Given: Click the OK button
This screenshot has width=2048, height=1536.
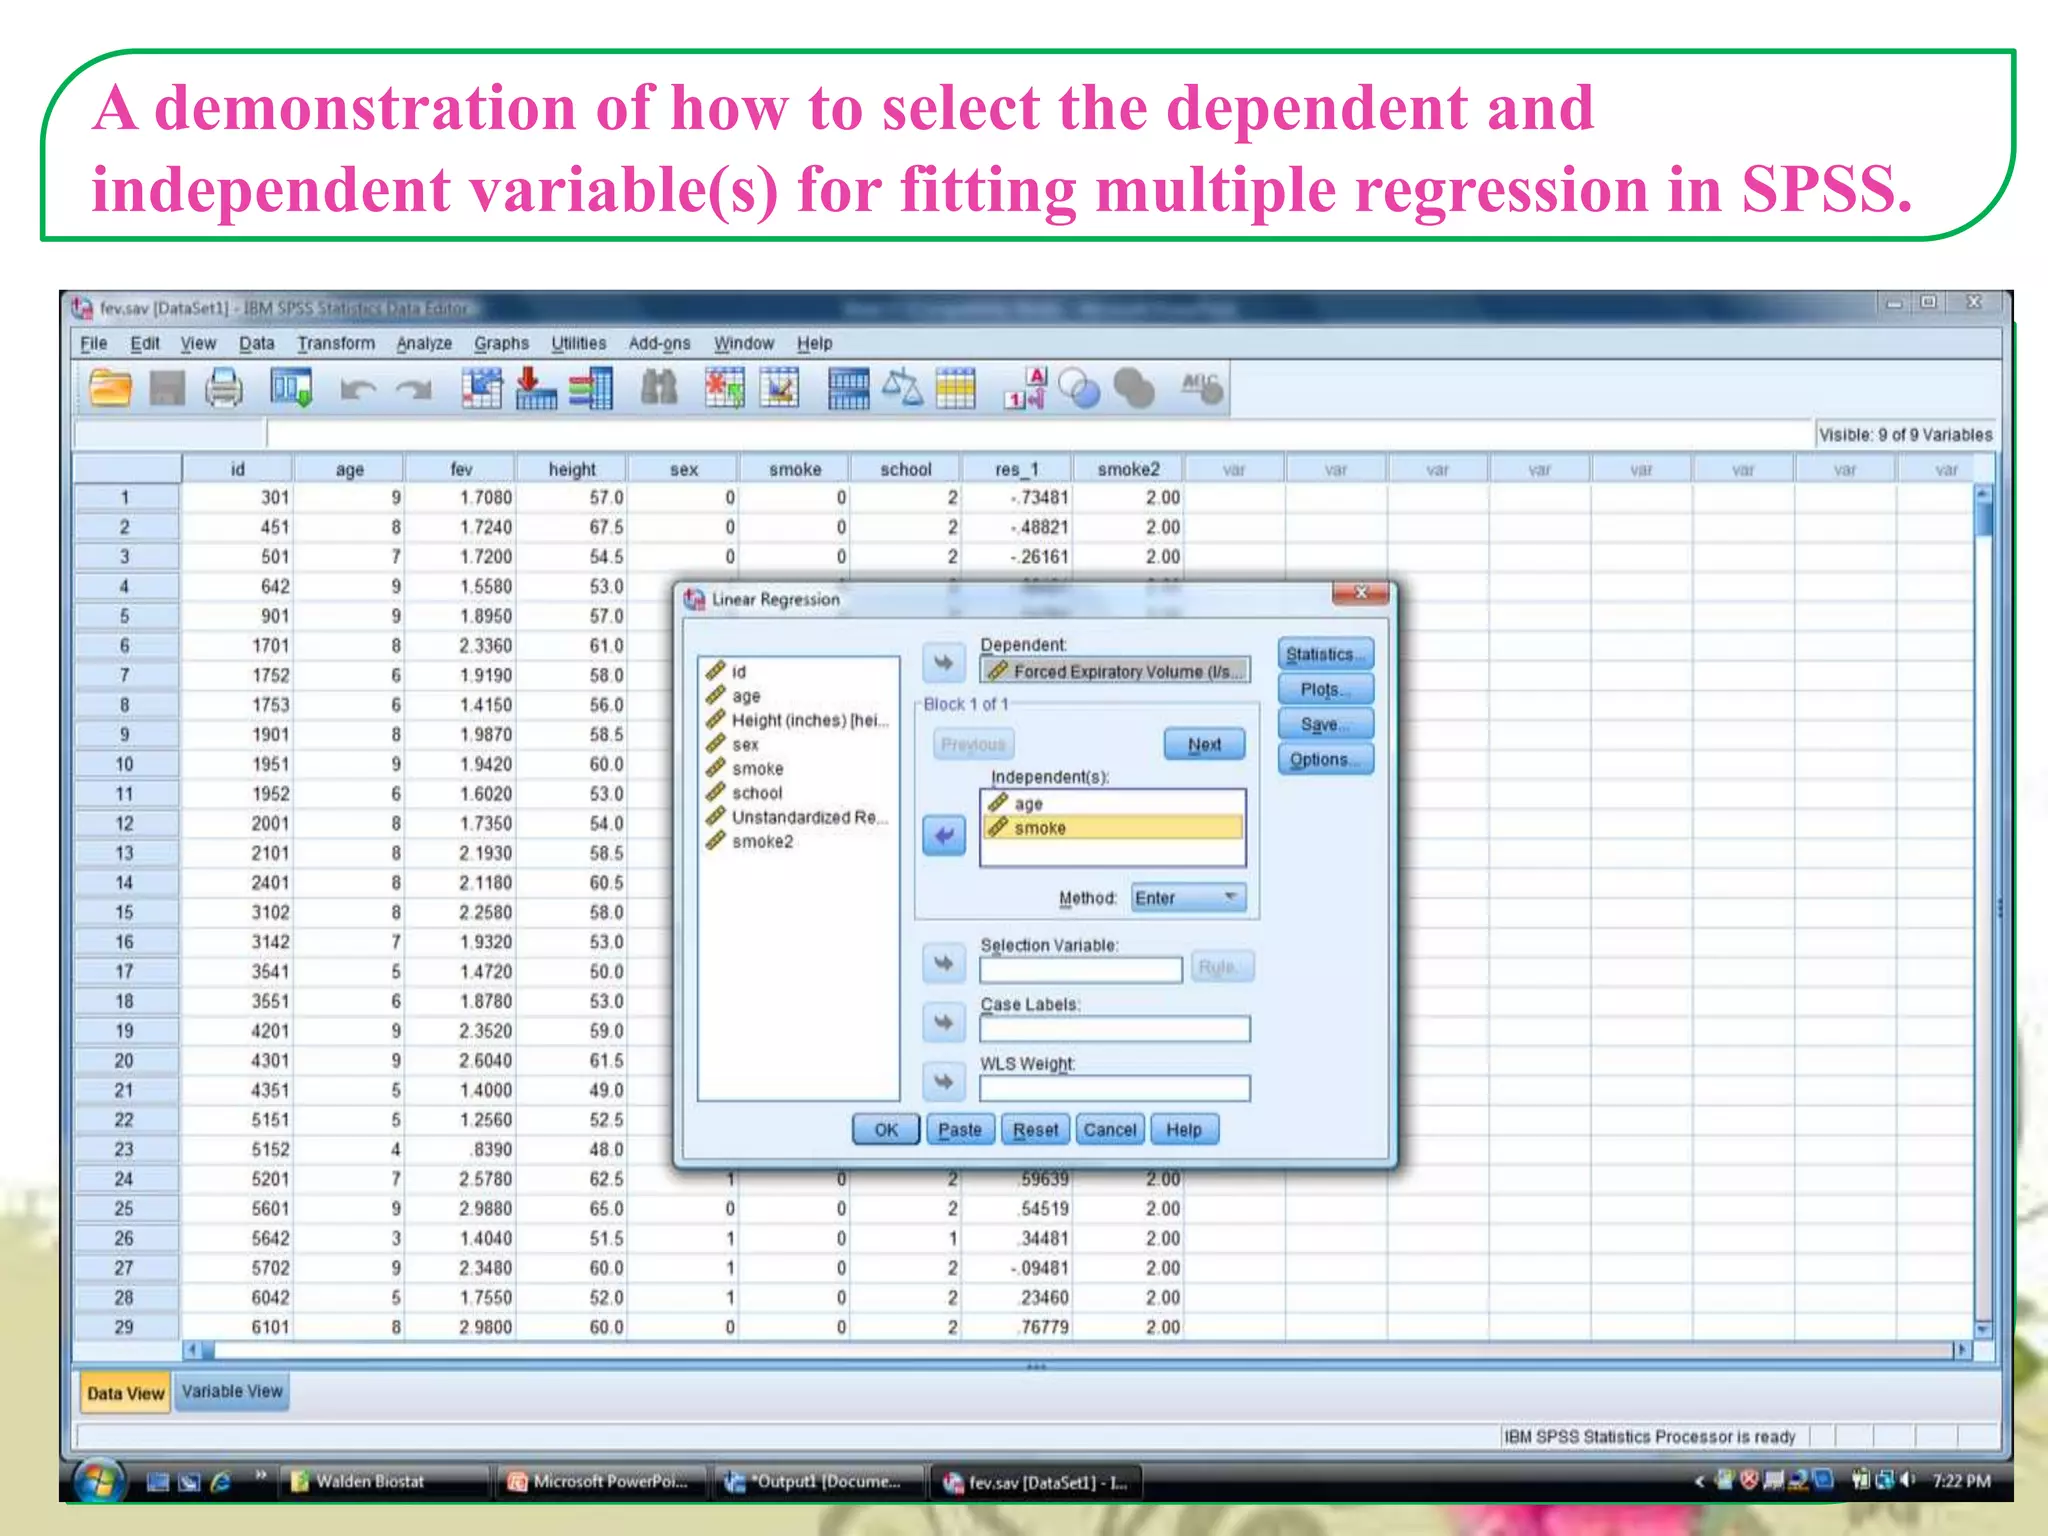Looking at the screenshot, I should coord(886,1130).
